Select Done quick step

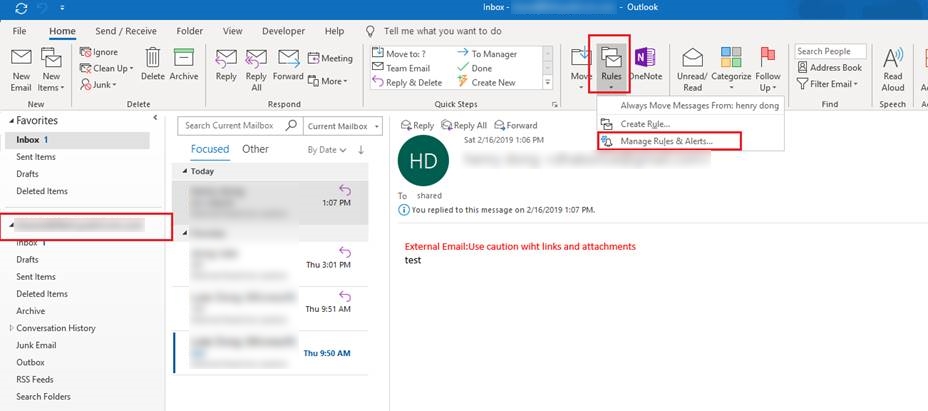[475, 68]
